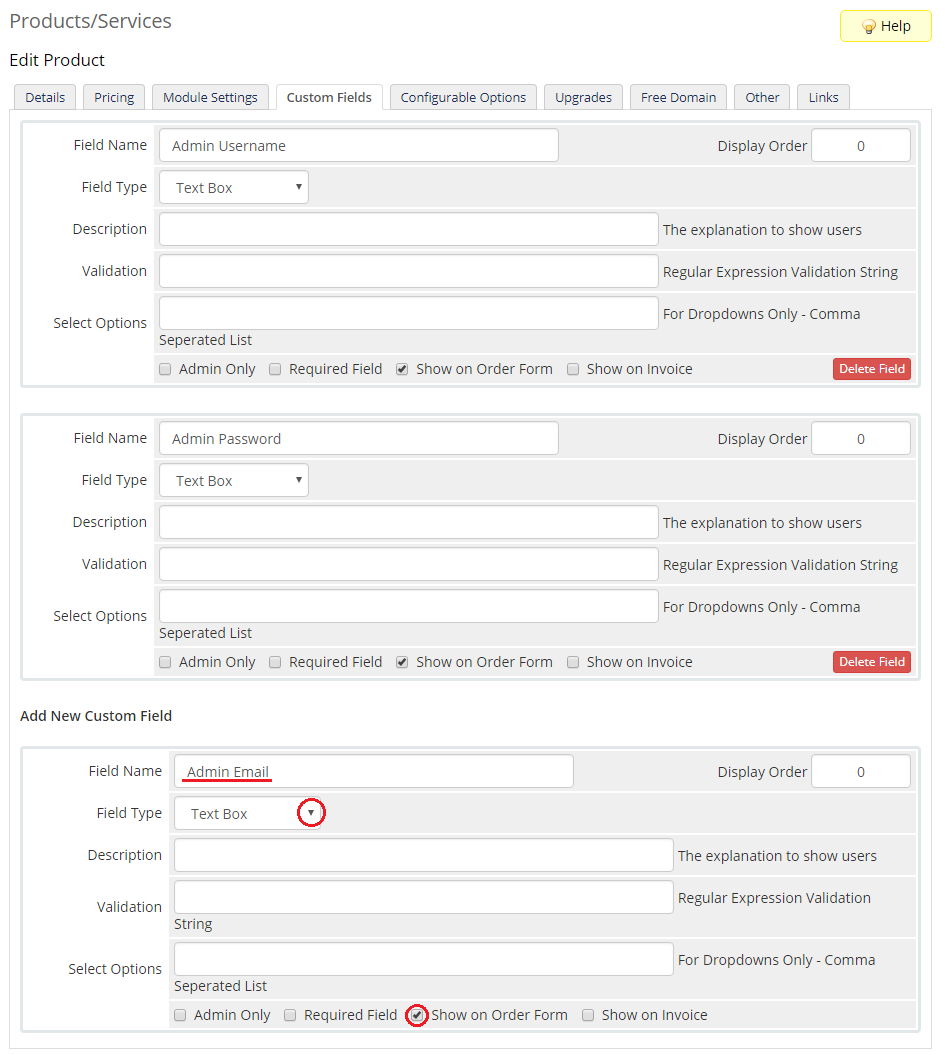The width and height of the screenshot is (945, 1055).
Task: Click Display Order for new custom field
Action: [x=861, y=771]
